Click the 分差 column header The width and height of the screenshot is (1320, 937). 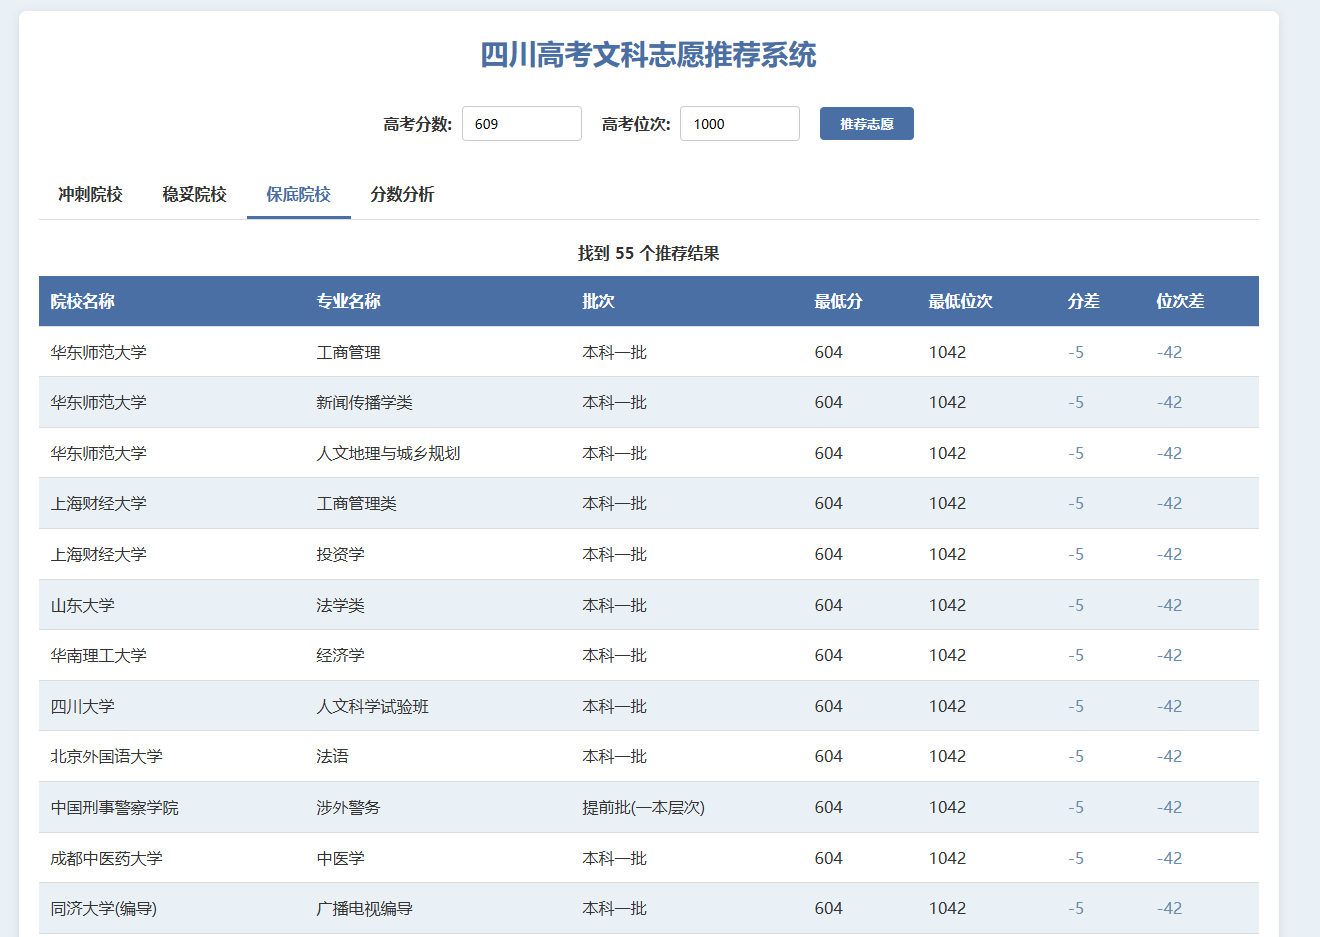tap(1084, 301)
